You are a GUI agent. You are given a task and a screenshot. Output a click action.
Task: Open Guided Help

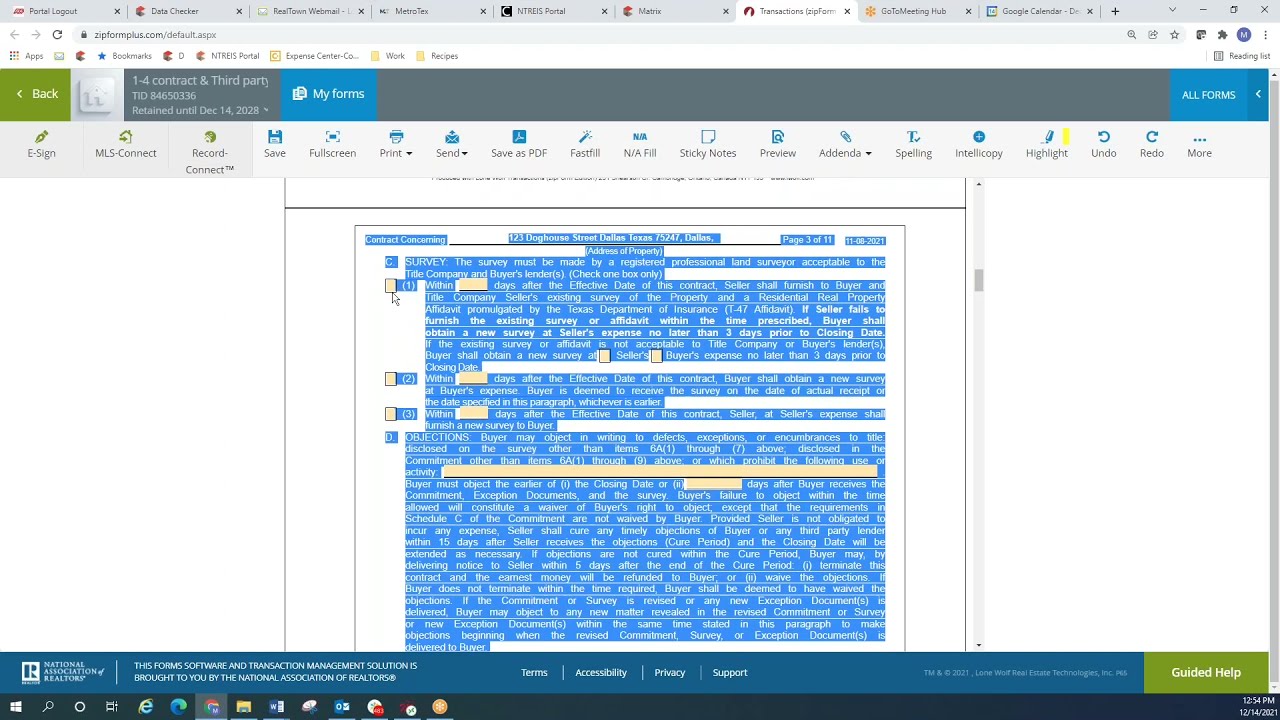(x=1206, y=672)
